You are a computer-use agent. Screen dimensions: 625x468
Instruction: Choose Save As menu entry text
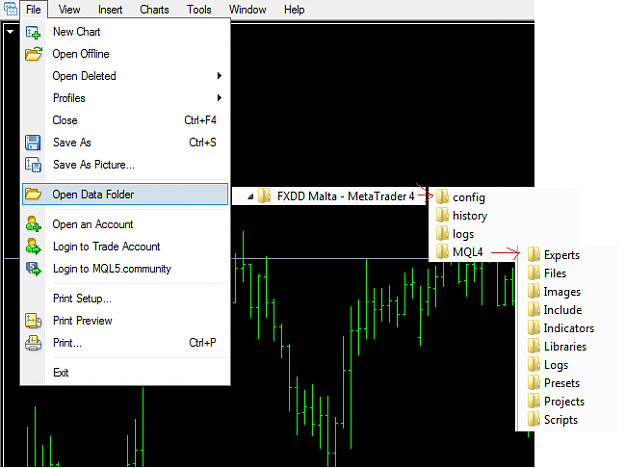click(72, 142)
